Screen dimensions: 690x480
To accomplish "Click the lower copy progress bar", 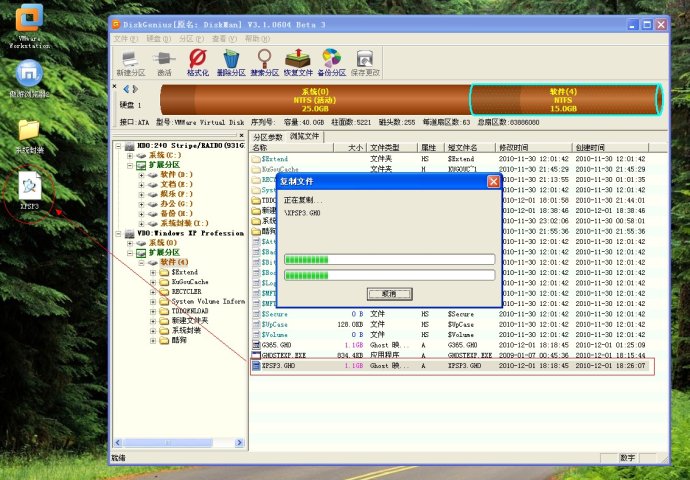I will coord(389,275).
